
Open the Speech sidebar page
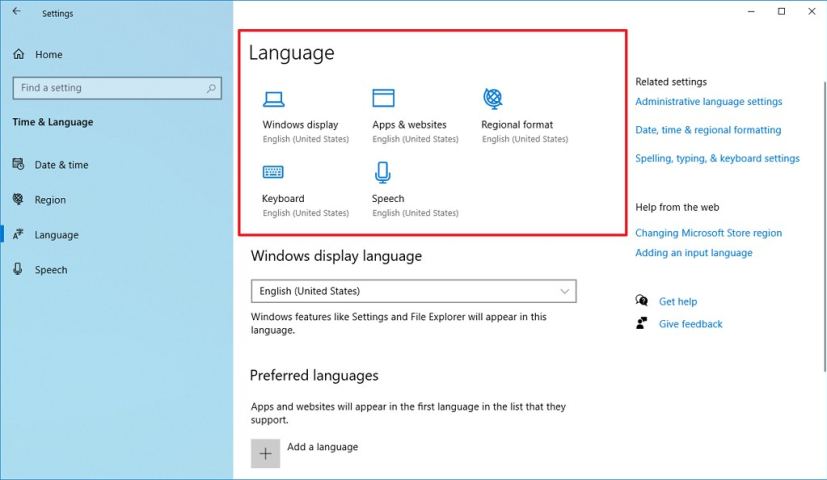(51, 270)
